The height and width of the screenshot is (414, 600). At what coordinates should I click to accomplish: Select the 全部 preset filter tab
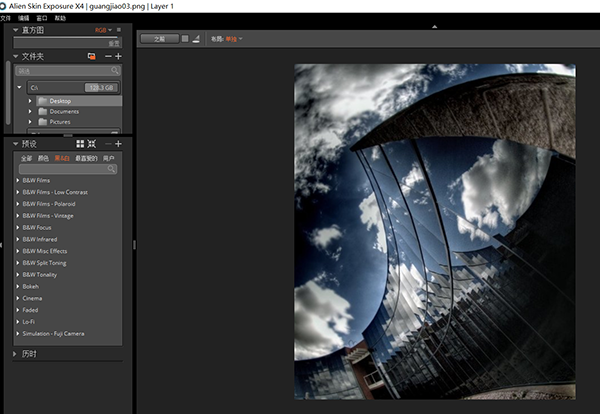pos(27,158)
